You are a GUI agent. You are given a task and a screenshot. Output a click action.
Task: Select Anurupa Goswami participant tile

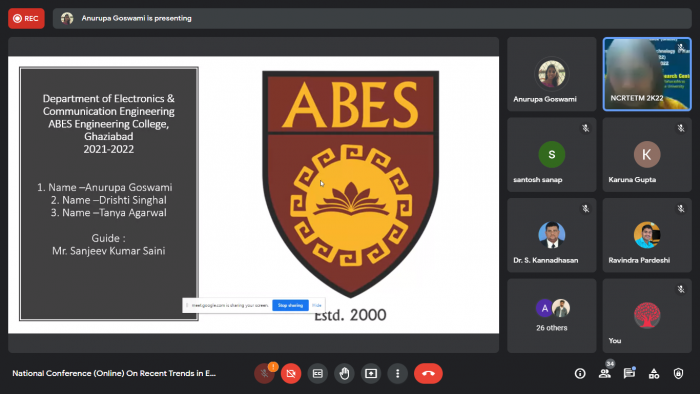click(x=552, y=74)
